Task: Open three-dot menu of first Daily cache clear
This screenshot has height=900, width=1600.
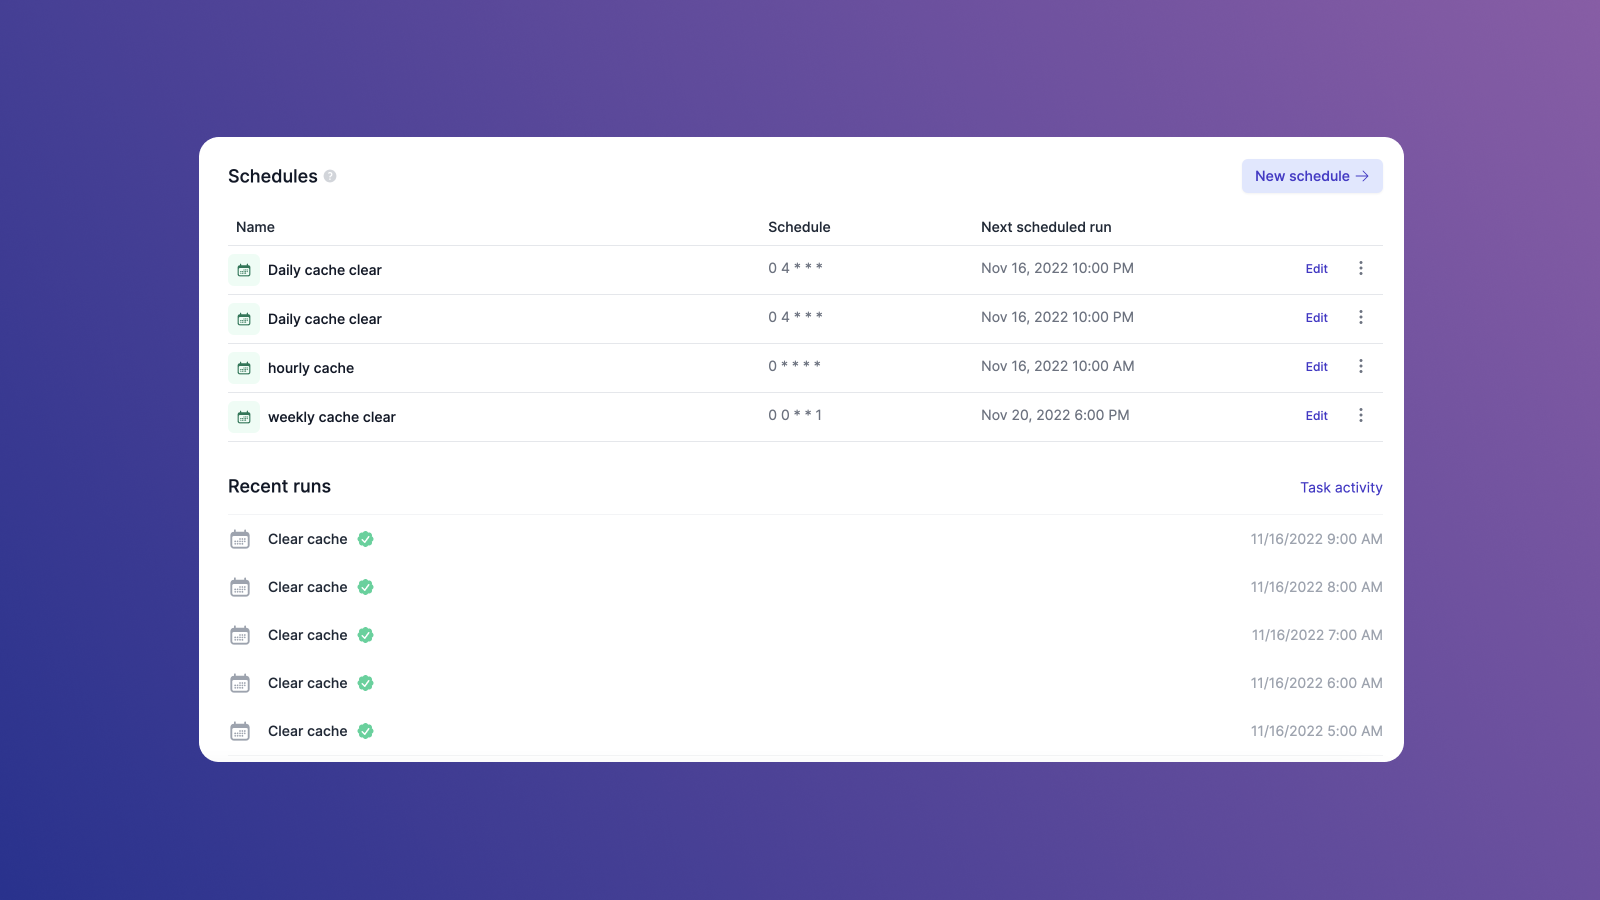Action: coord(1360,268)
